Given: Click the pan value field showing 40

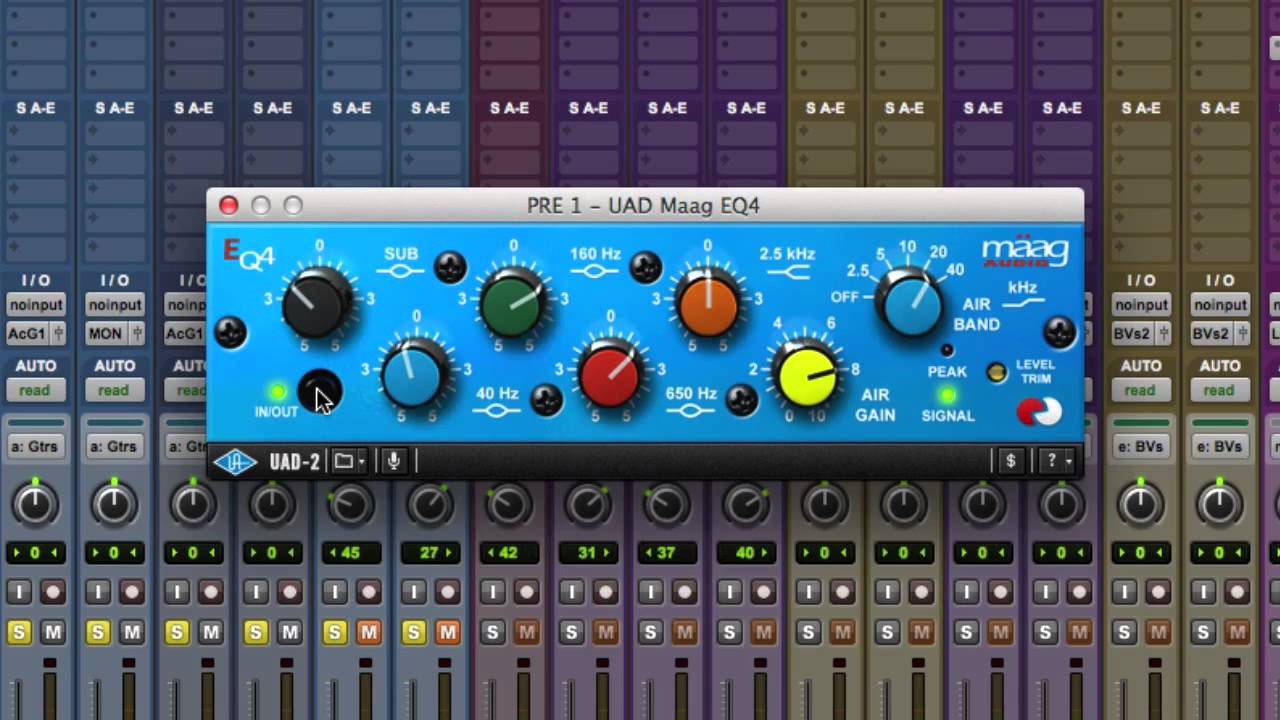Looking at the screenshot, I should coord(746,553).
